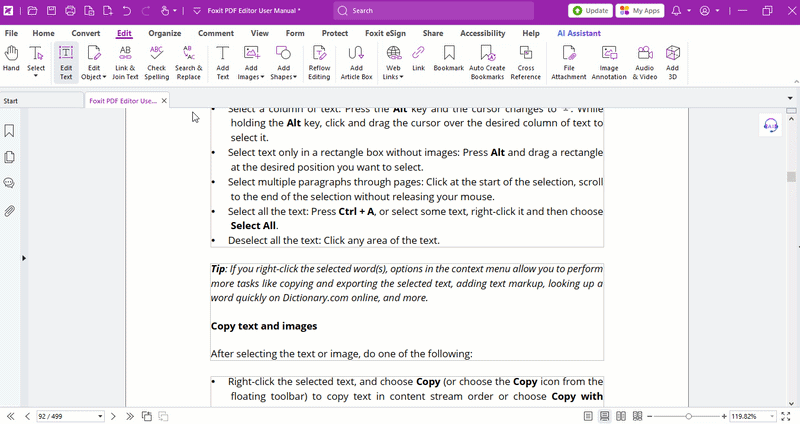Viewport: 800px width, 424px height.
Task: Open the Bookmarks side panel
Action: coord(9,131)
